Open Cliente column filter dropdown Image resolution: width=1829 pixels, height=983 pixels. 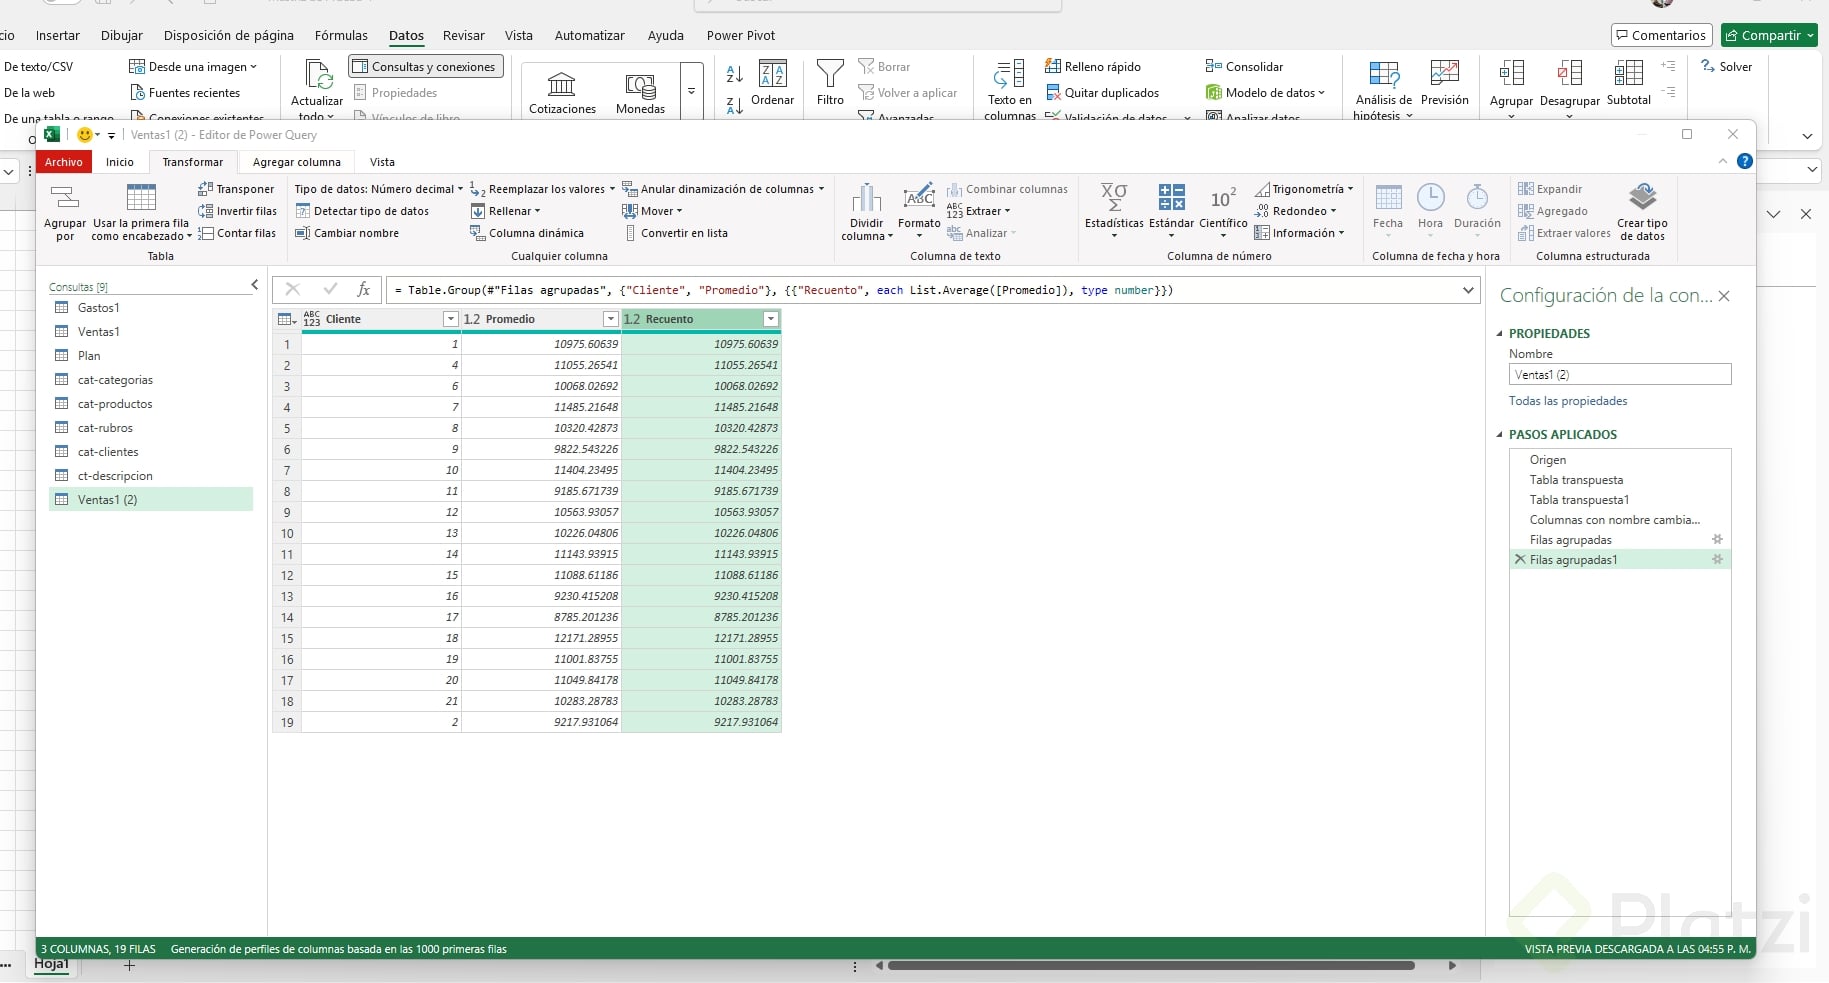pyautogui.click(x=450, y=319)
